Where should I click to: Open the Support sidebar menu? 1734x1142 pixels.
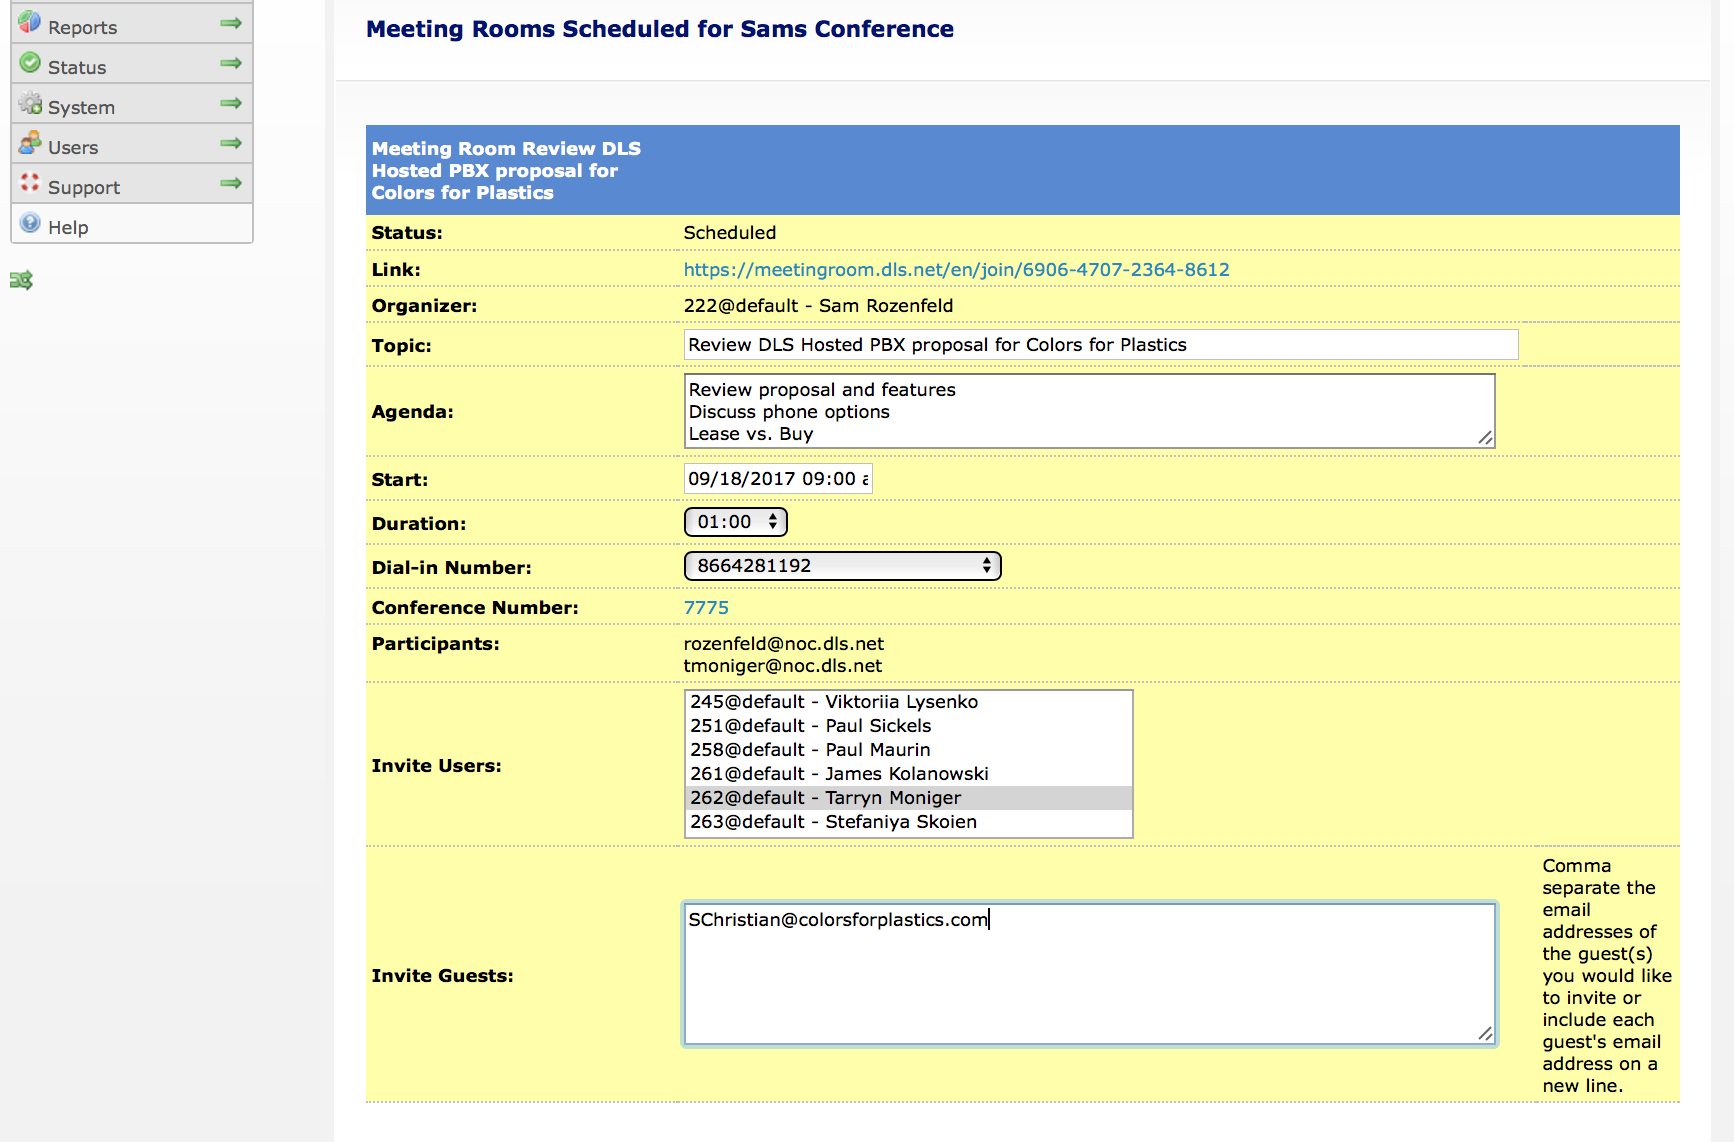[x=132, y=184]
